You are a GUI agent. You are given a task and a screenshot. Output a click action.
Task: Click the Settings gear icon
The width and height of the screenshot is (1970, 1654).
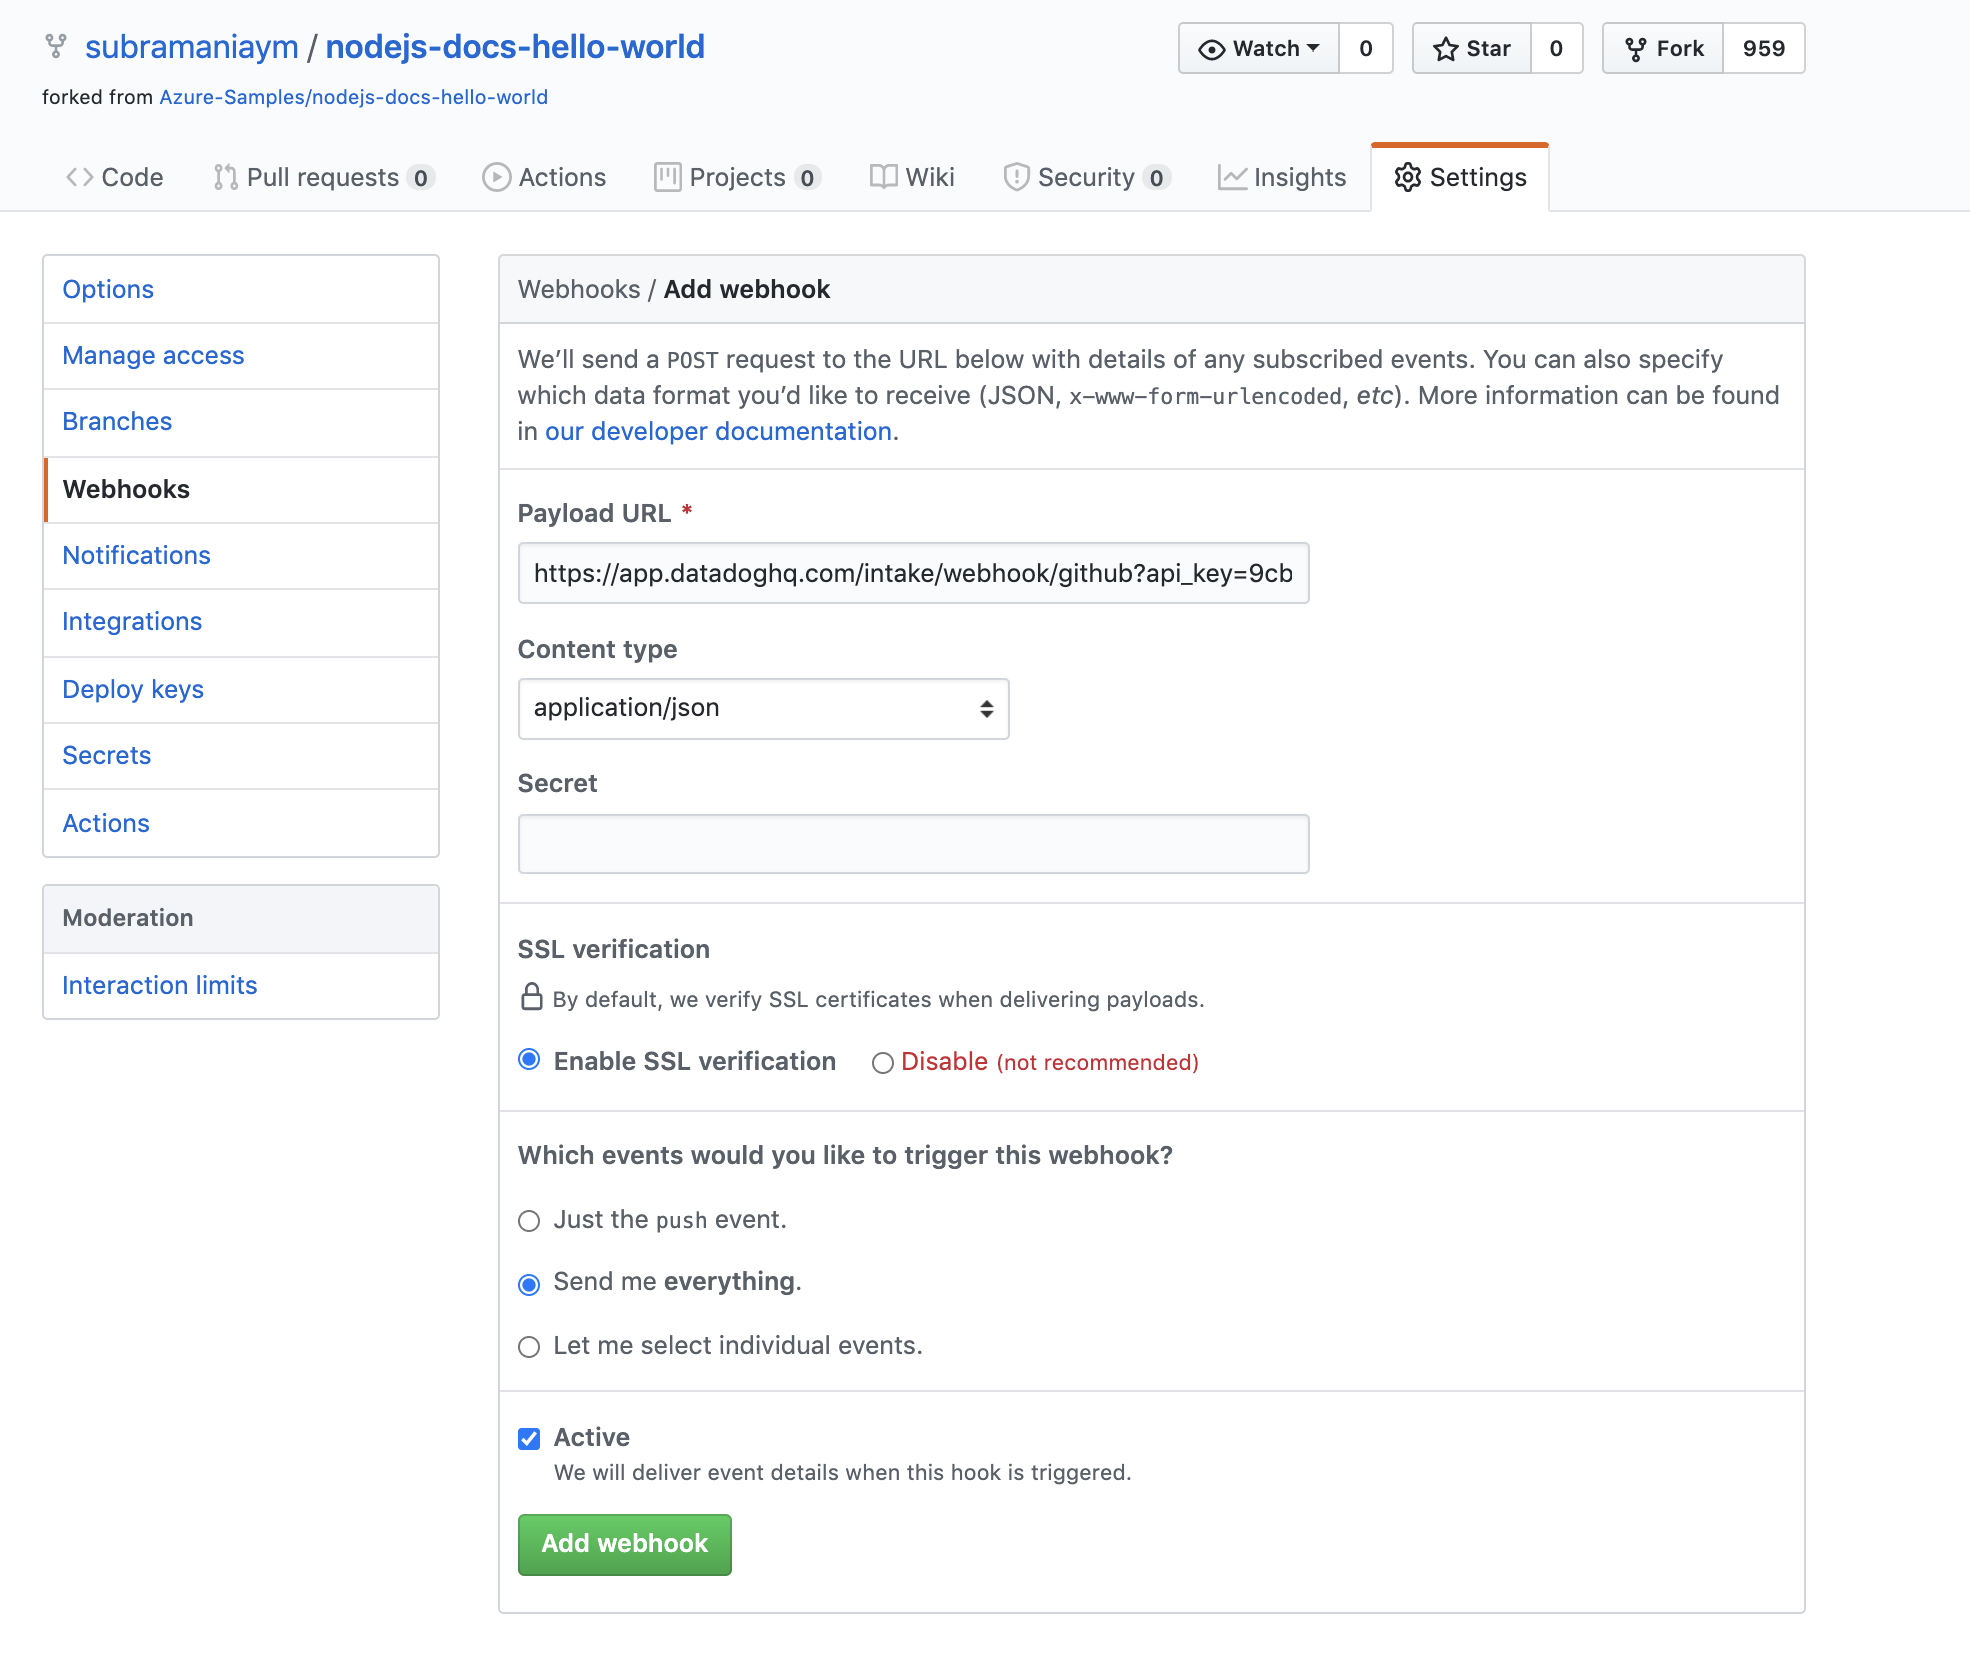pyautogui.click(x=1407, y=177)
